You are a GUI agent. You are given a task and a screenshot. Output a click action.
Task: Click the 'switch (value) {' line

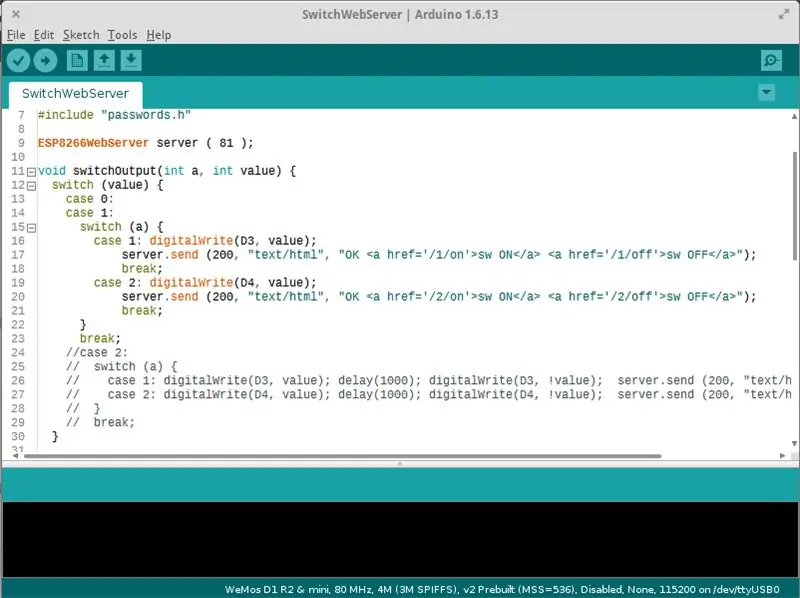click(107, 185)
